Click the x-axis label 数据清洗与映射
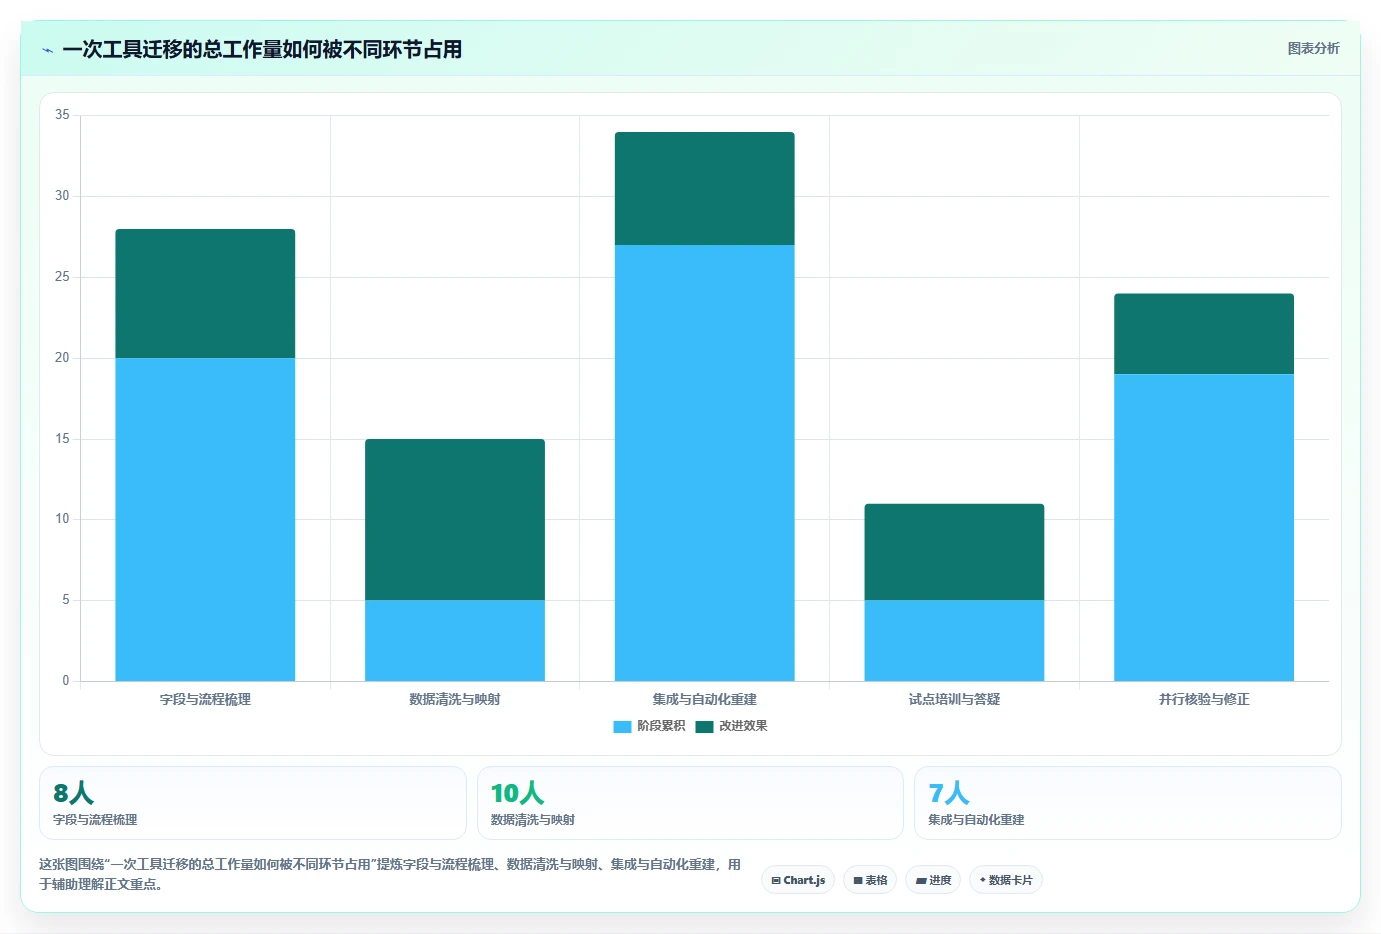1381x934 pixels. coord(455,700)
